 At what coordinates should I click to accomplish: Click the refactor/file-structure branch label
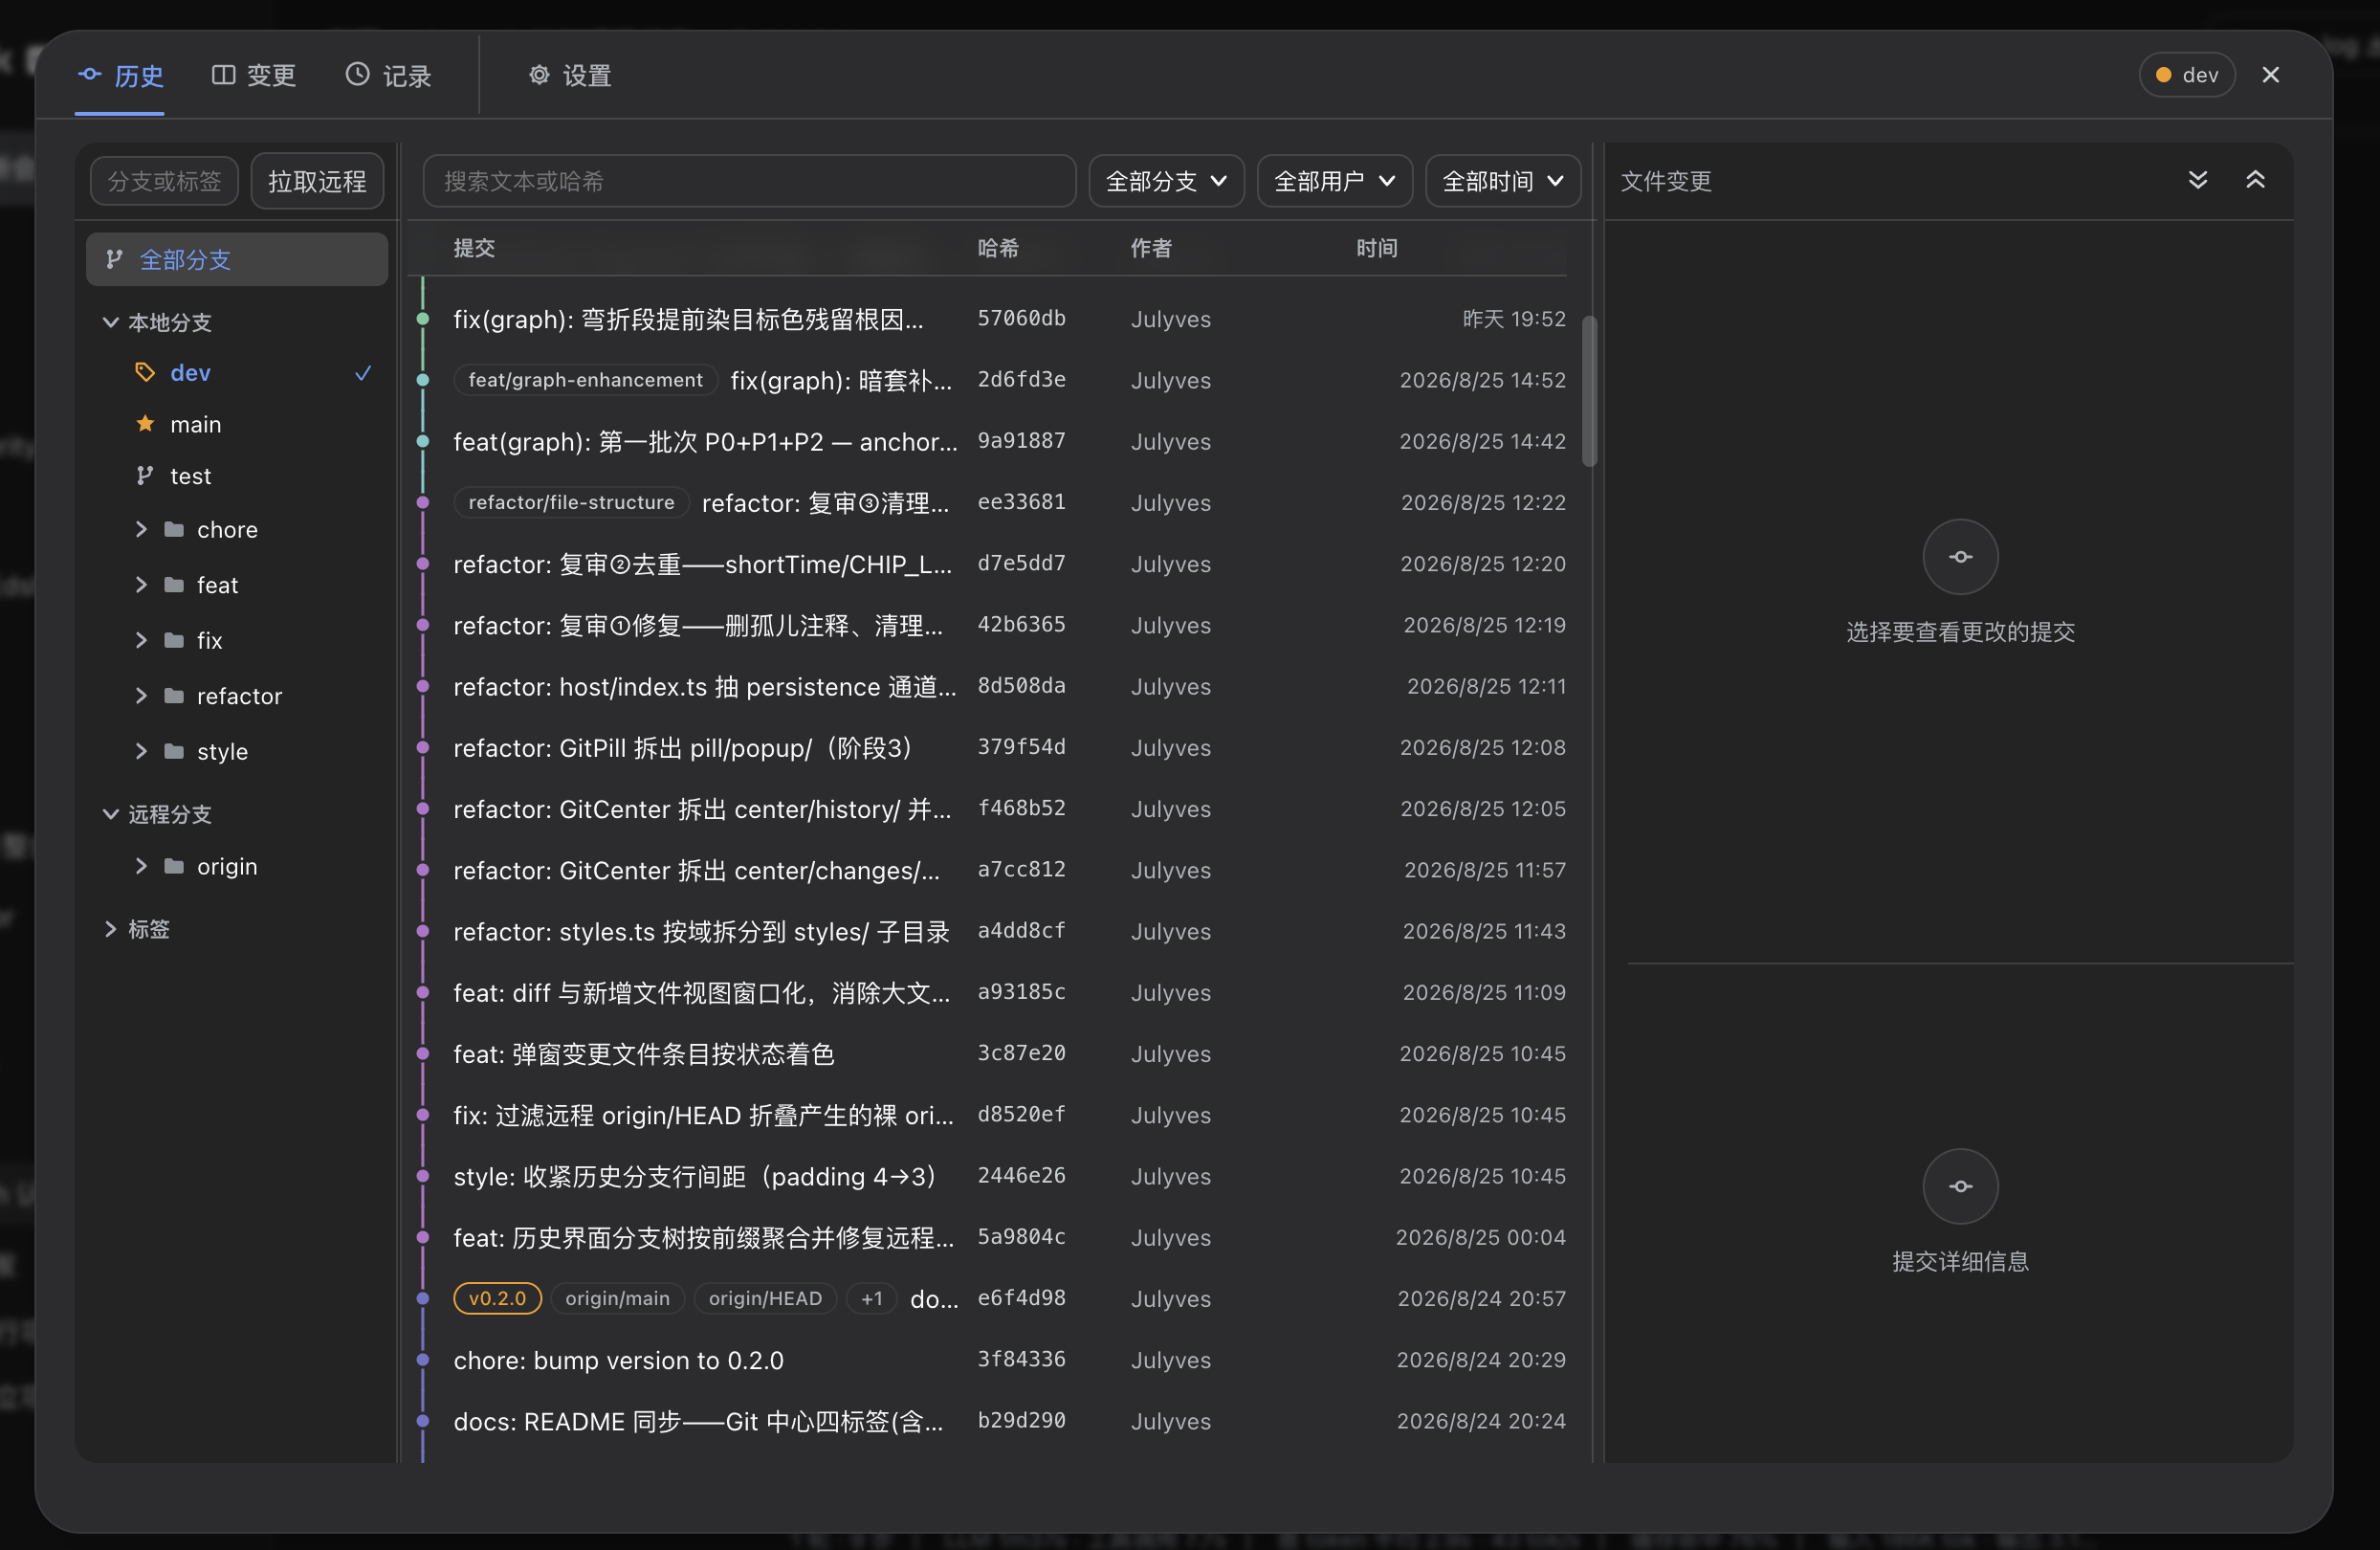(572, 502)
